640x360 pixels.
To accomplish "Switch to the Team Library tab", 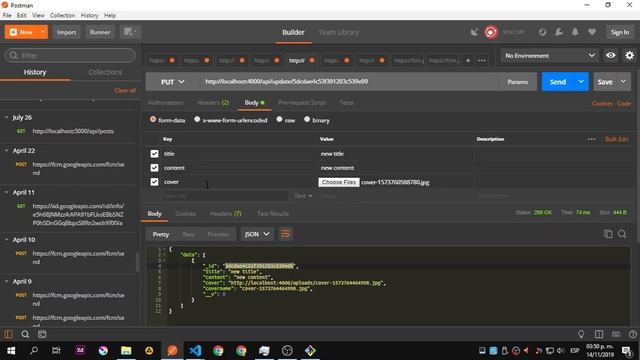I will coord(338,32).
